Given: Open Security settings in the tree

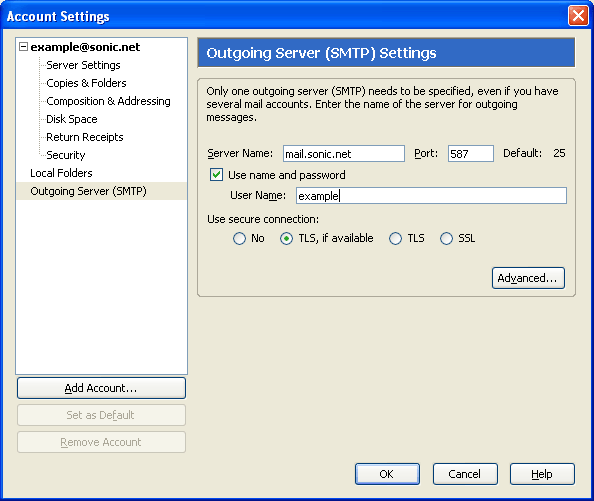Looking at the screenshot, I should [x=66, y=155].
